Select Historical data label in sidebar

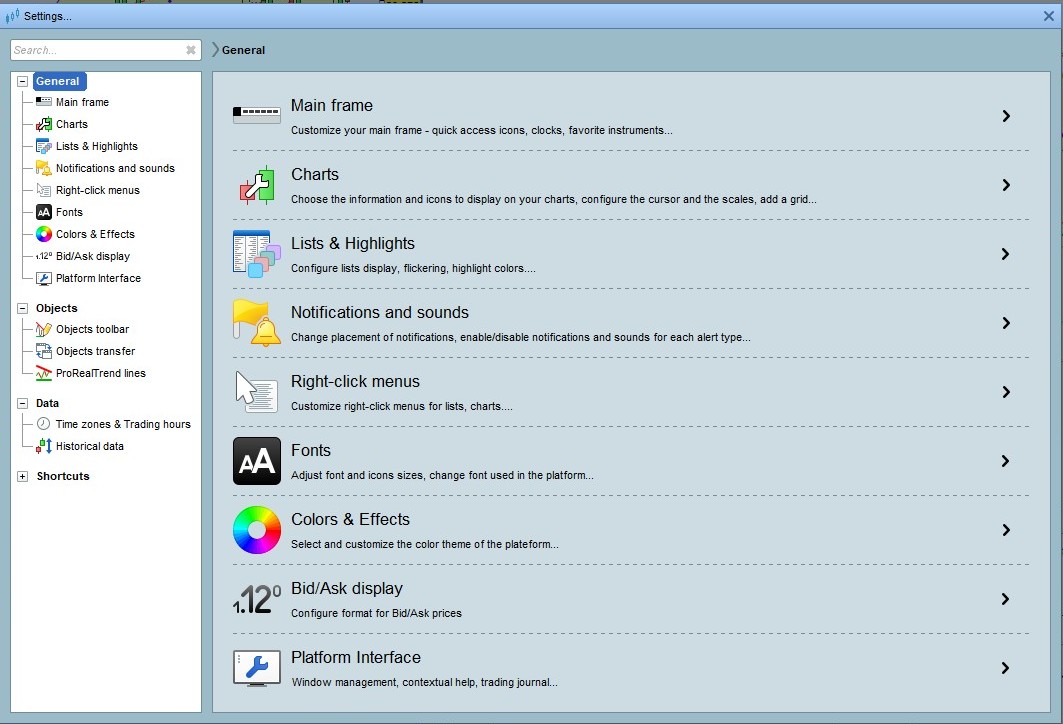89,446
